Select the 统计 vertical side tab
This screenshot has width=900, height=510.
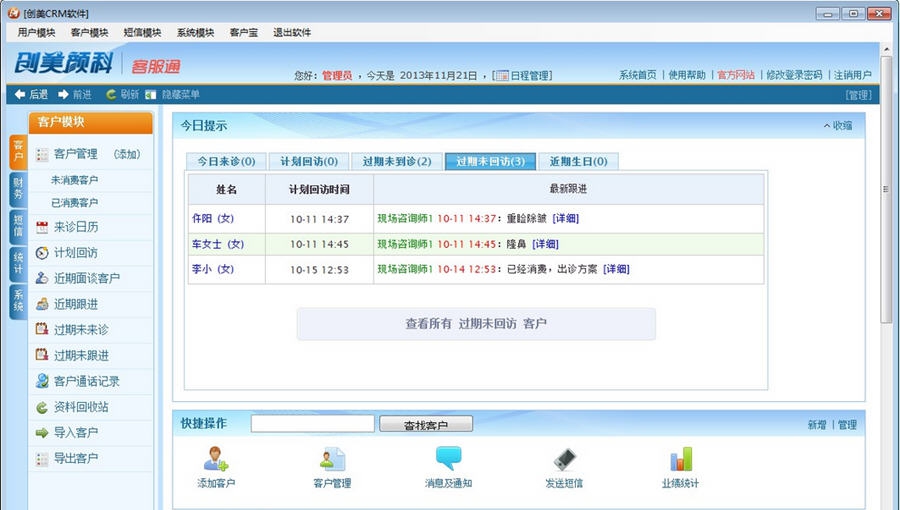tap(18, 264)
